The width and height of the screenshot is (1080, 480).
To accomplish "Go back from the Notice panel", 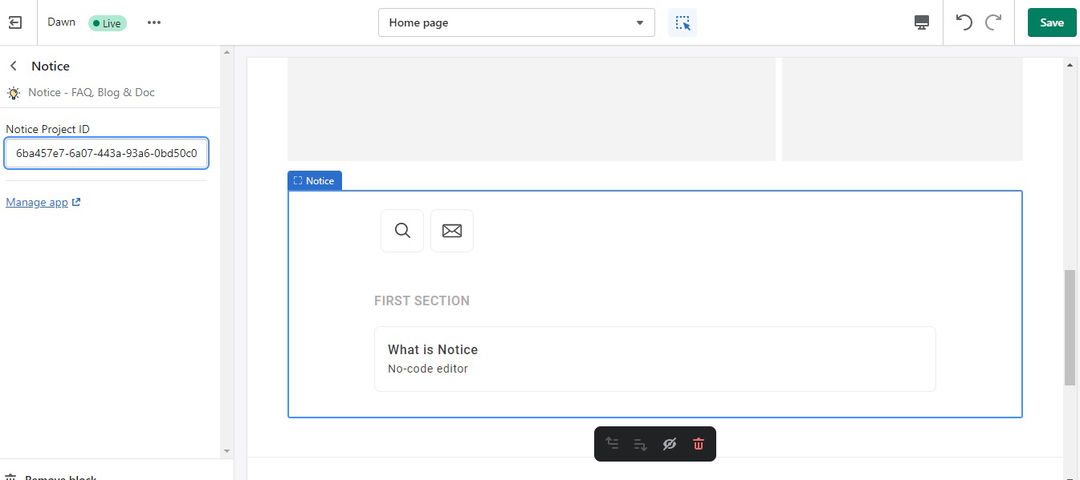I will 13,66.
